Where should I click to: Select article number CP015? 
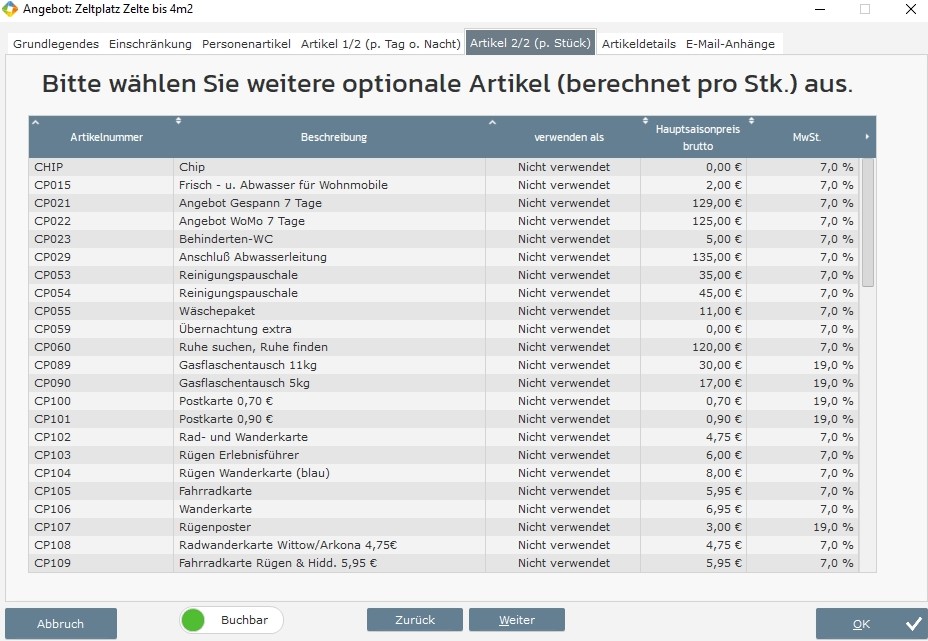(x=101, y=185)
